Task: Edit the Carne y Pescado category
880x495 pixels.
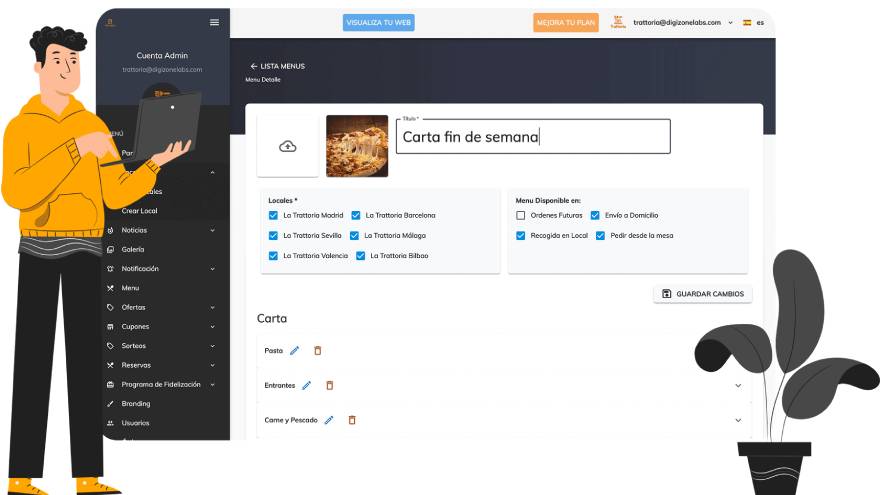Action: 328,420
